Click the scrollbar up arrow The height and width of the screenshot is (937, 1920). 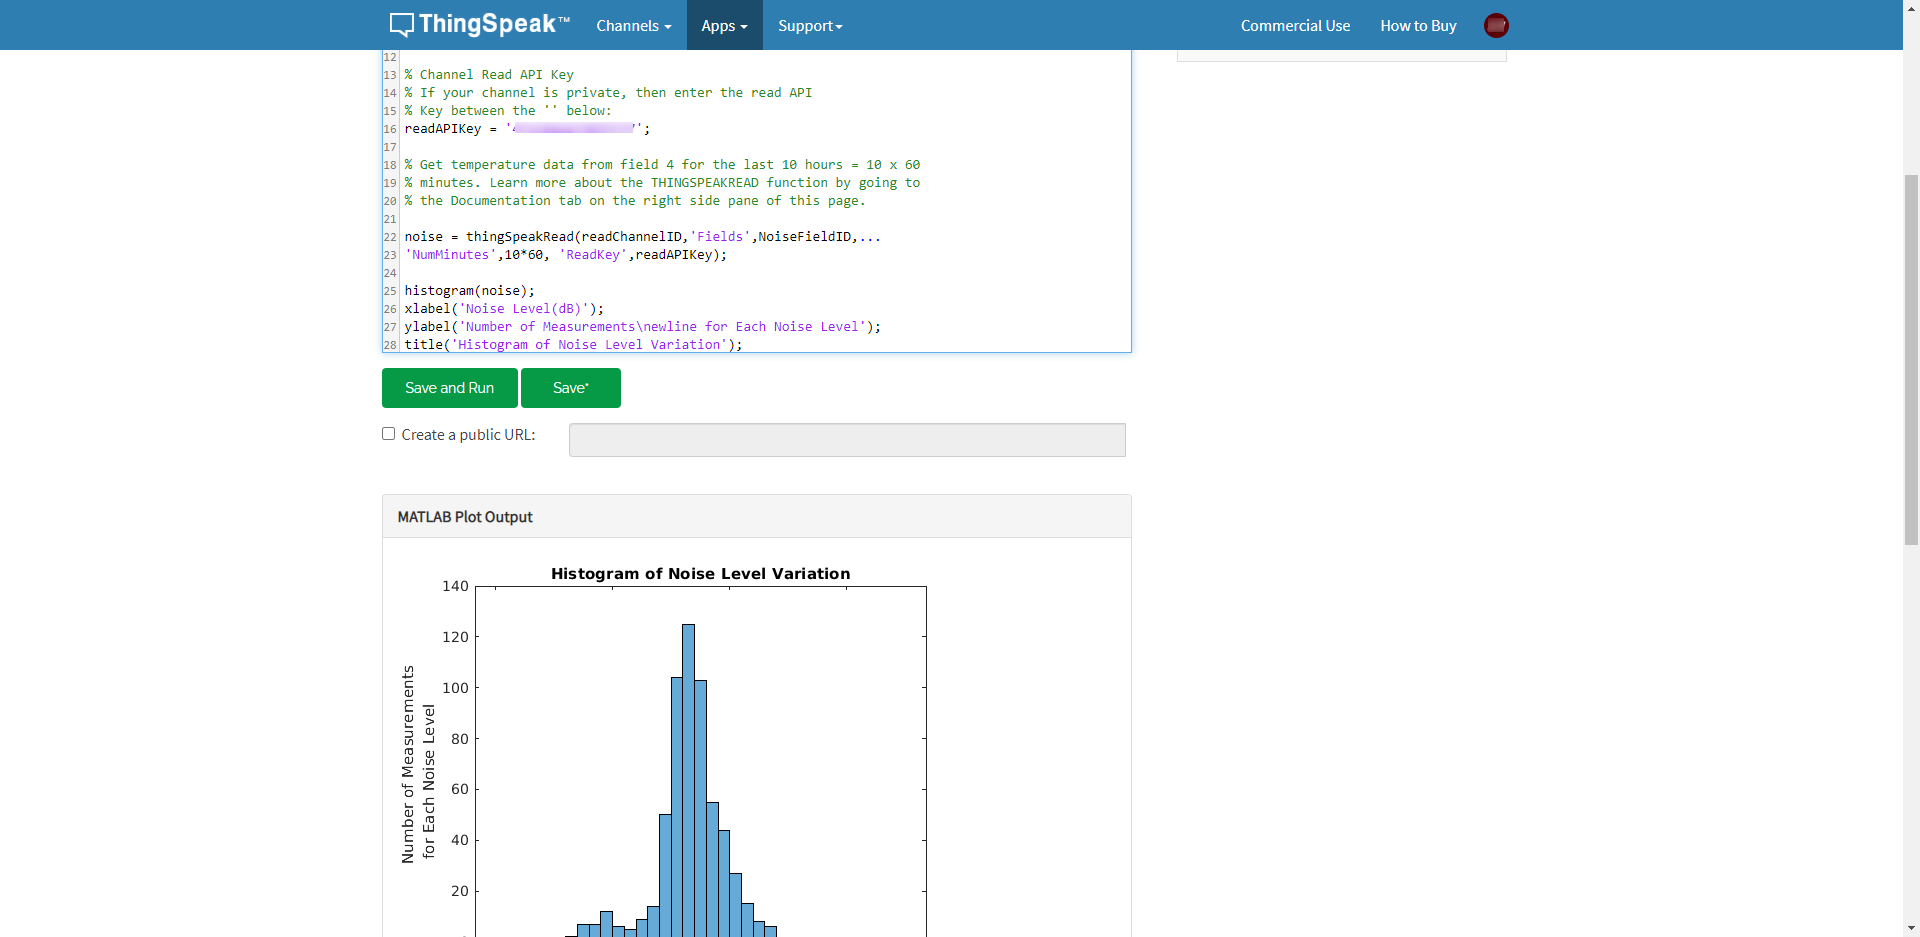click(1911, 8)
